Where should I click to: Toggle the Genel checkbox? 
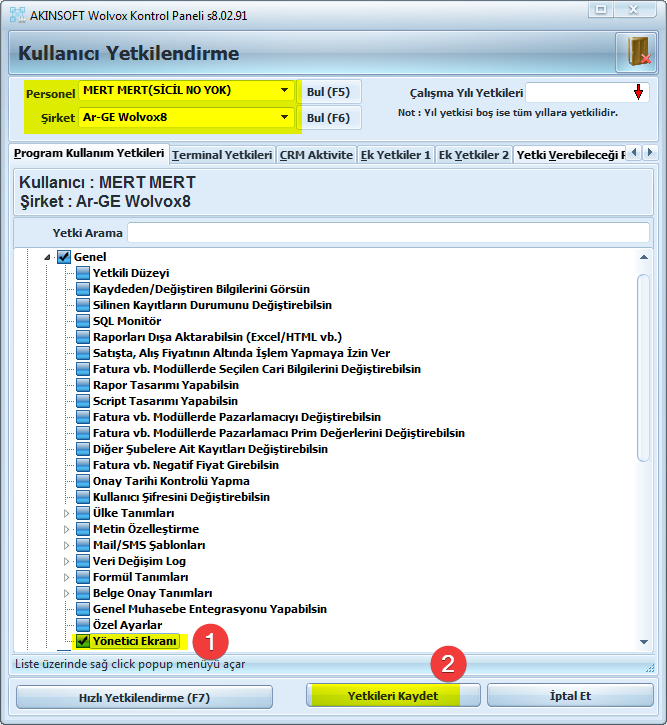[x=64, y=257]
